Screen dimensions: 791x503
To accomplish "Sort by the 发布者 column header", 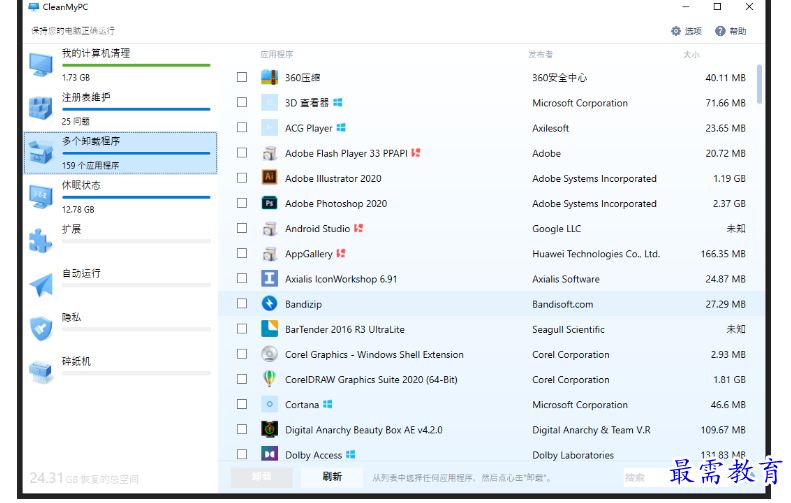I will click(541, 54).
